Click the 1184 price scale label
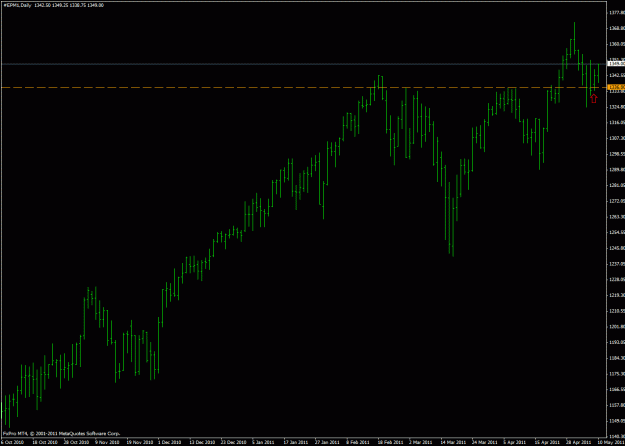Screen dimensions: 625x446 coord(616,358)
